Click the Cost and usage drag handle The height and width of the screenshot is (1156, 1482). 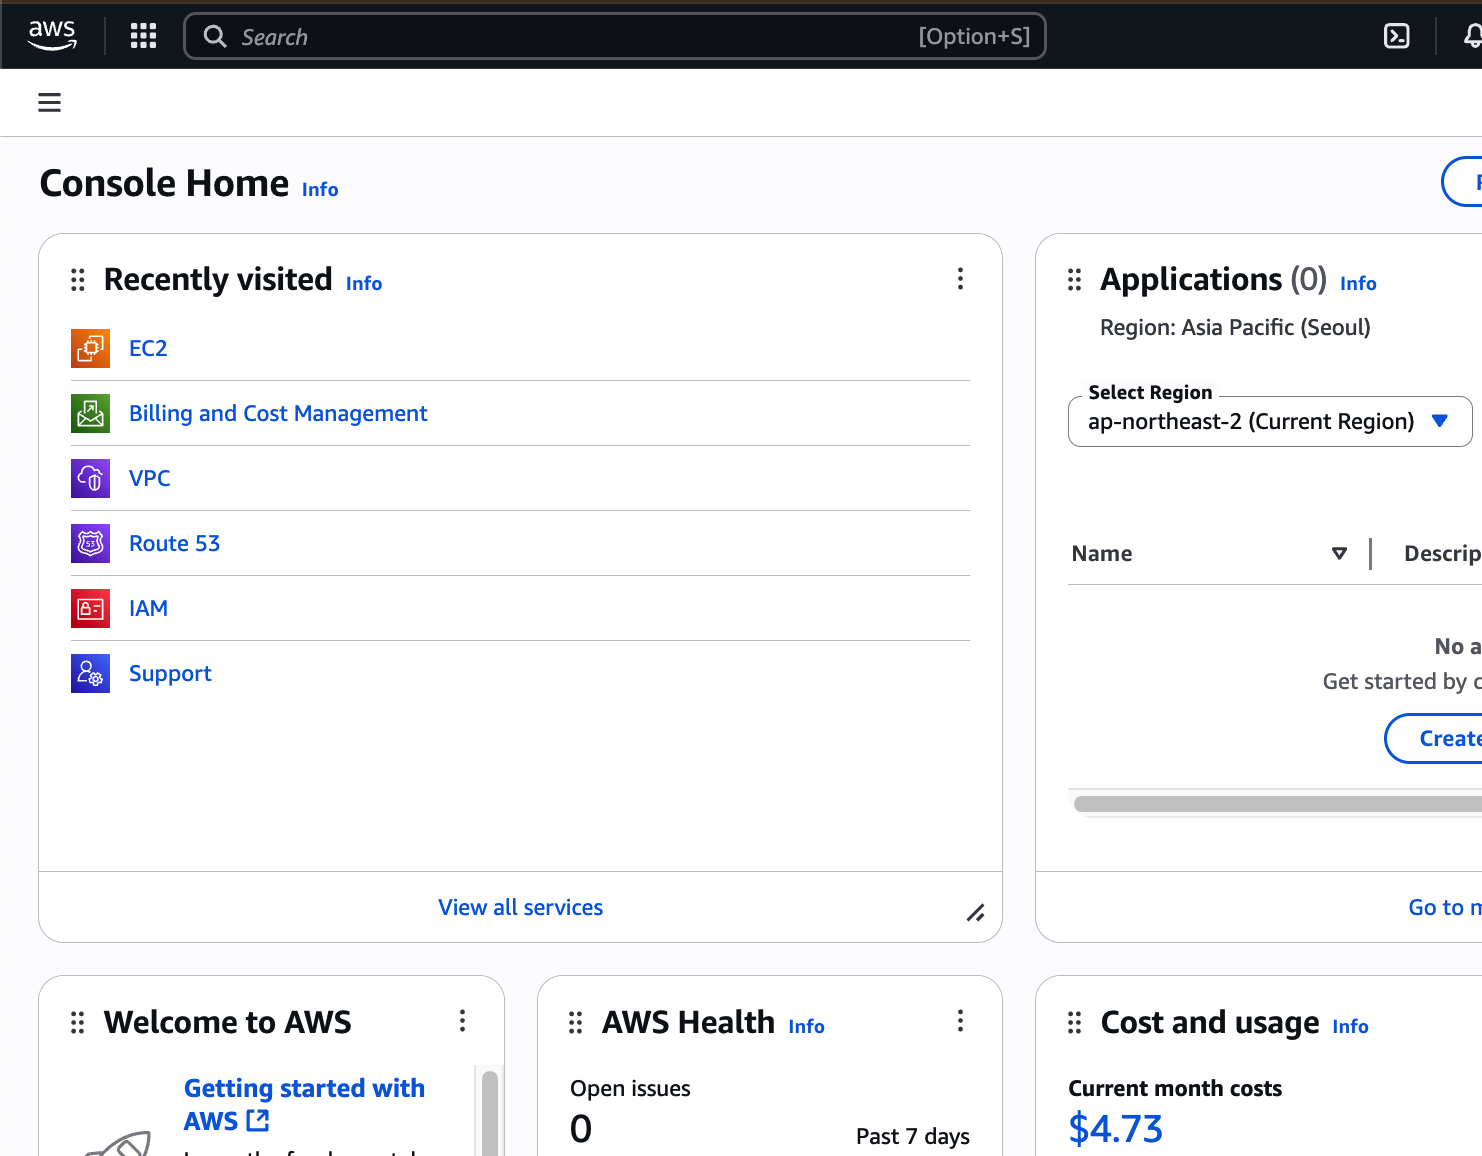[1075, 1022]
